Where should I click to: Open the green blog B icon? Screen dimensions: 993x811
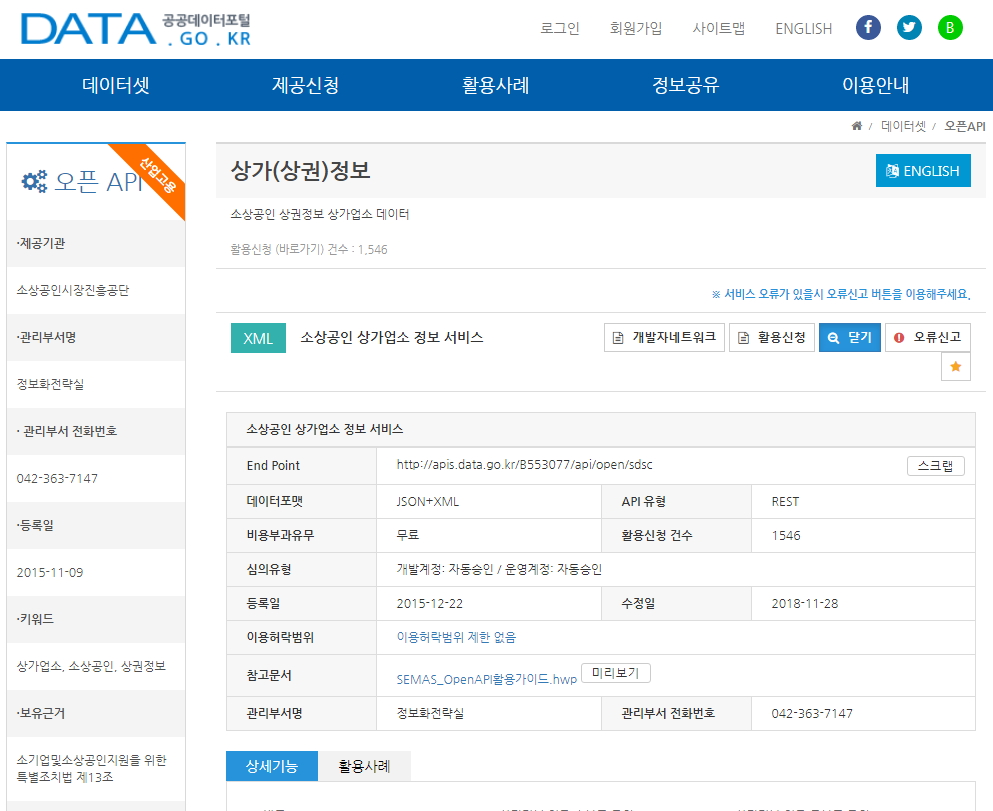click(x=949, y=28)
